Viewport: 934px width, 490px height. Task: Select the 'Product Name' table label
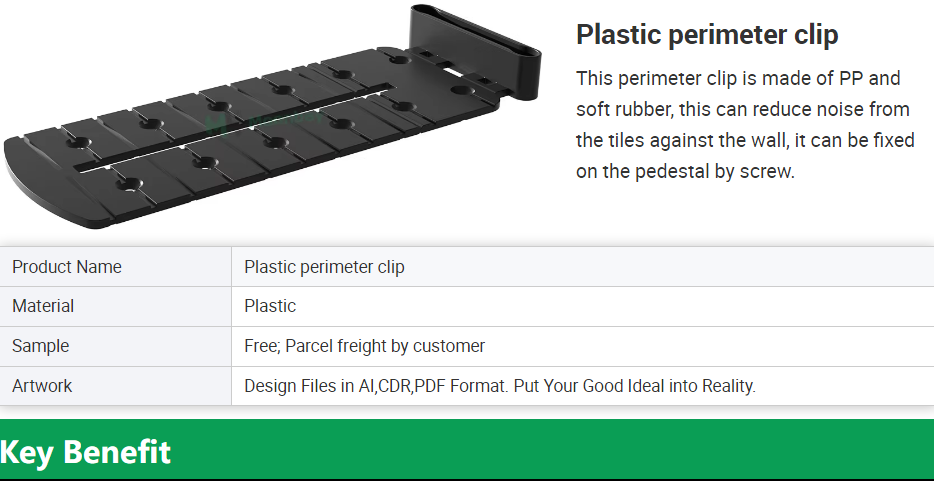pos(67,267)
